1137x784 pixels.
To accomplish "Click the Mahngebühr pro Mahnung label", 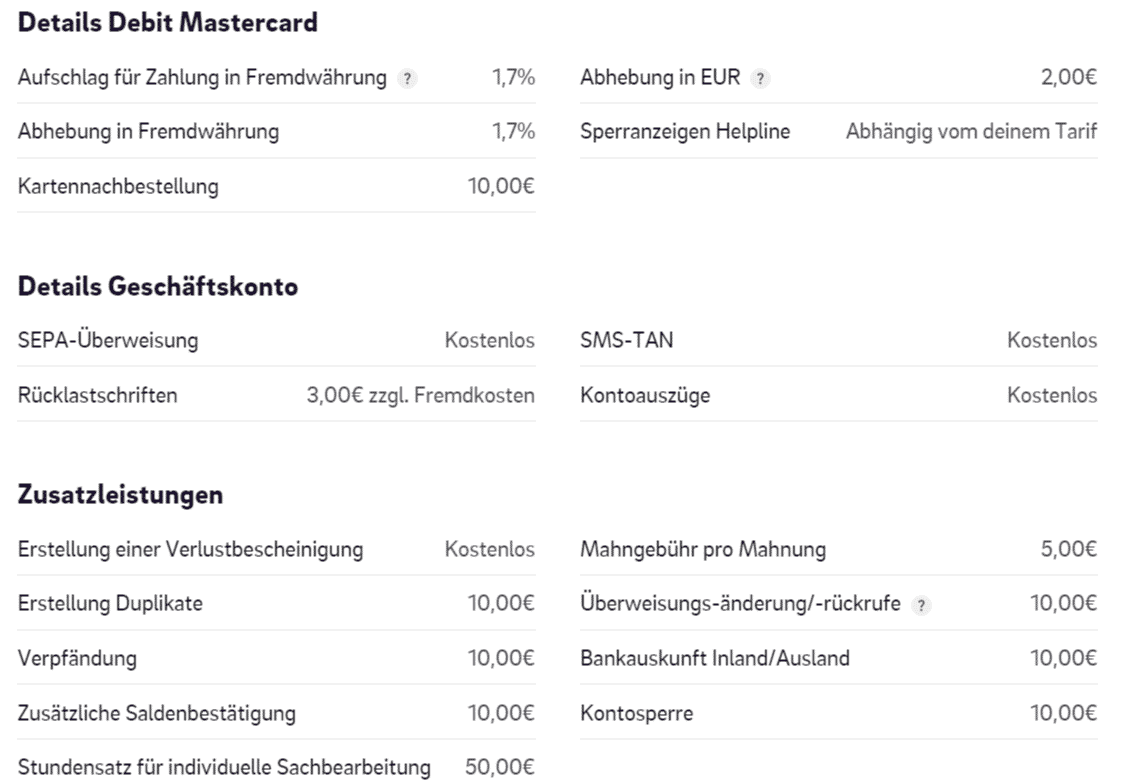I will (703, 549).
